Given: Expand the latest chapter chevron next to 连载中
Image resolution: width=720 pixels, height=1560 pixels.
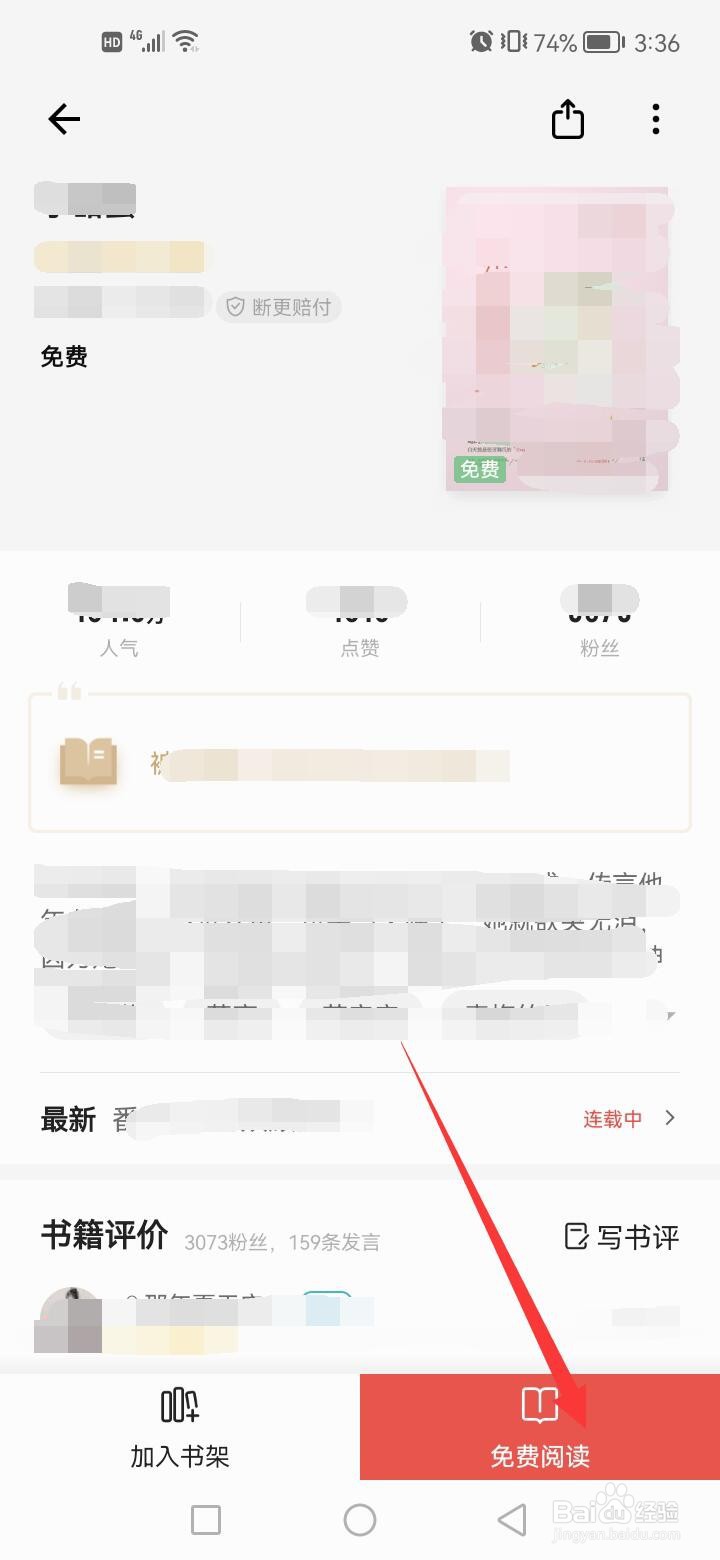Looking at the screenshot, I should click(670, 1118).
